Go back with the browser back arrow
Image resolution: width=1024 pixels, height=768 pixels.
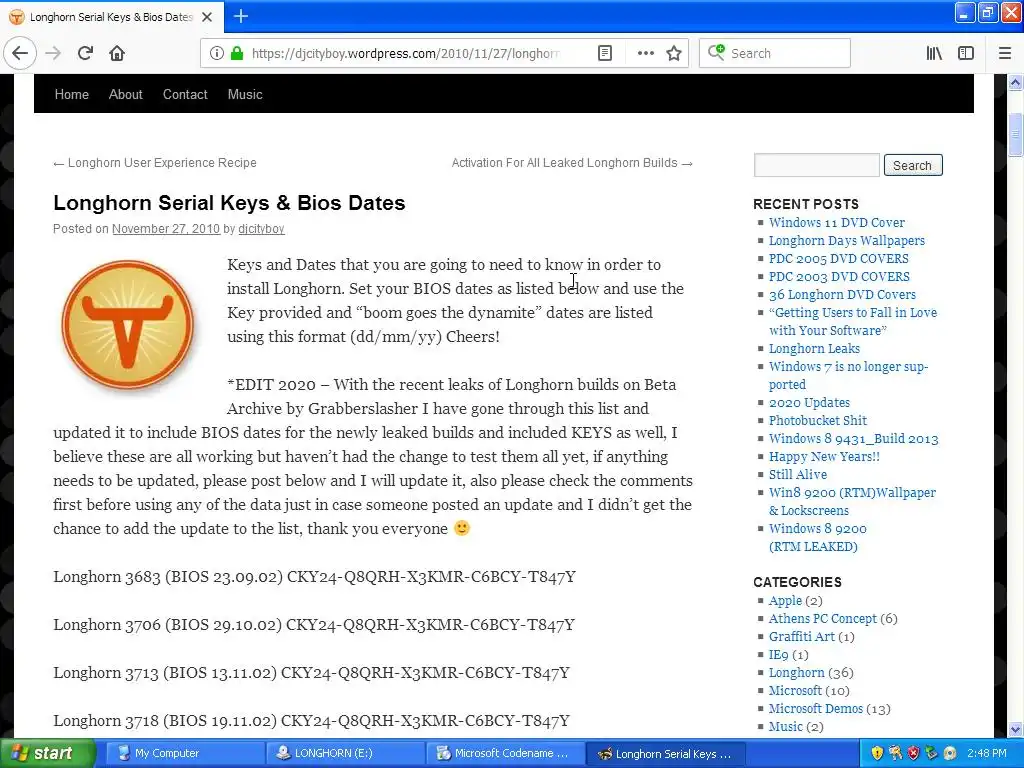tap(20, 53)
